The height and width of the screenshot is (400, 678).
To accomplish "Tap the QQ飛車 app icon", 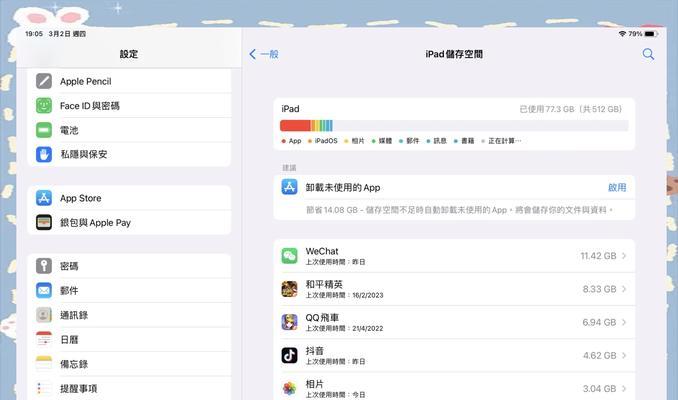I will [x=289, y=322].
